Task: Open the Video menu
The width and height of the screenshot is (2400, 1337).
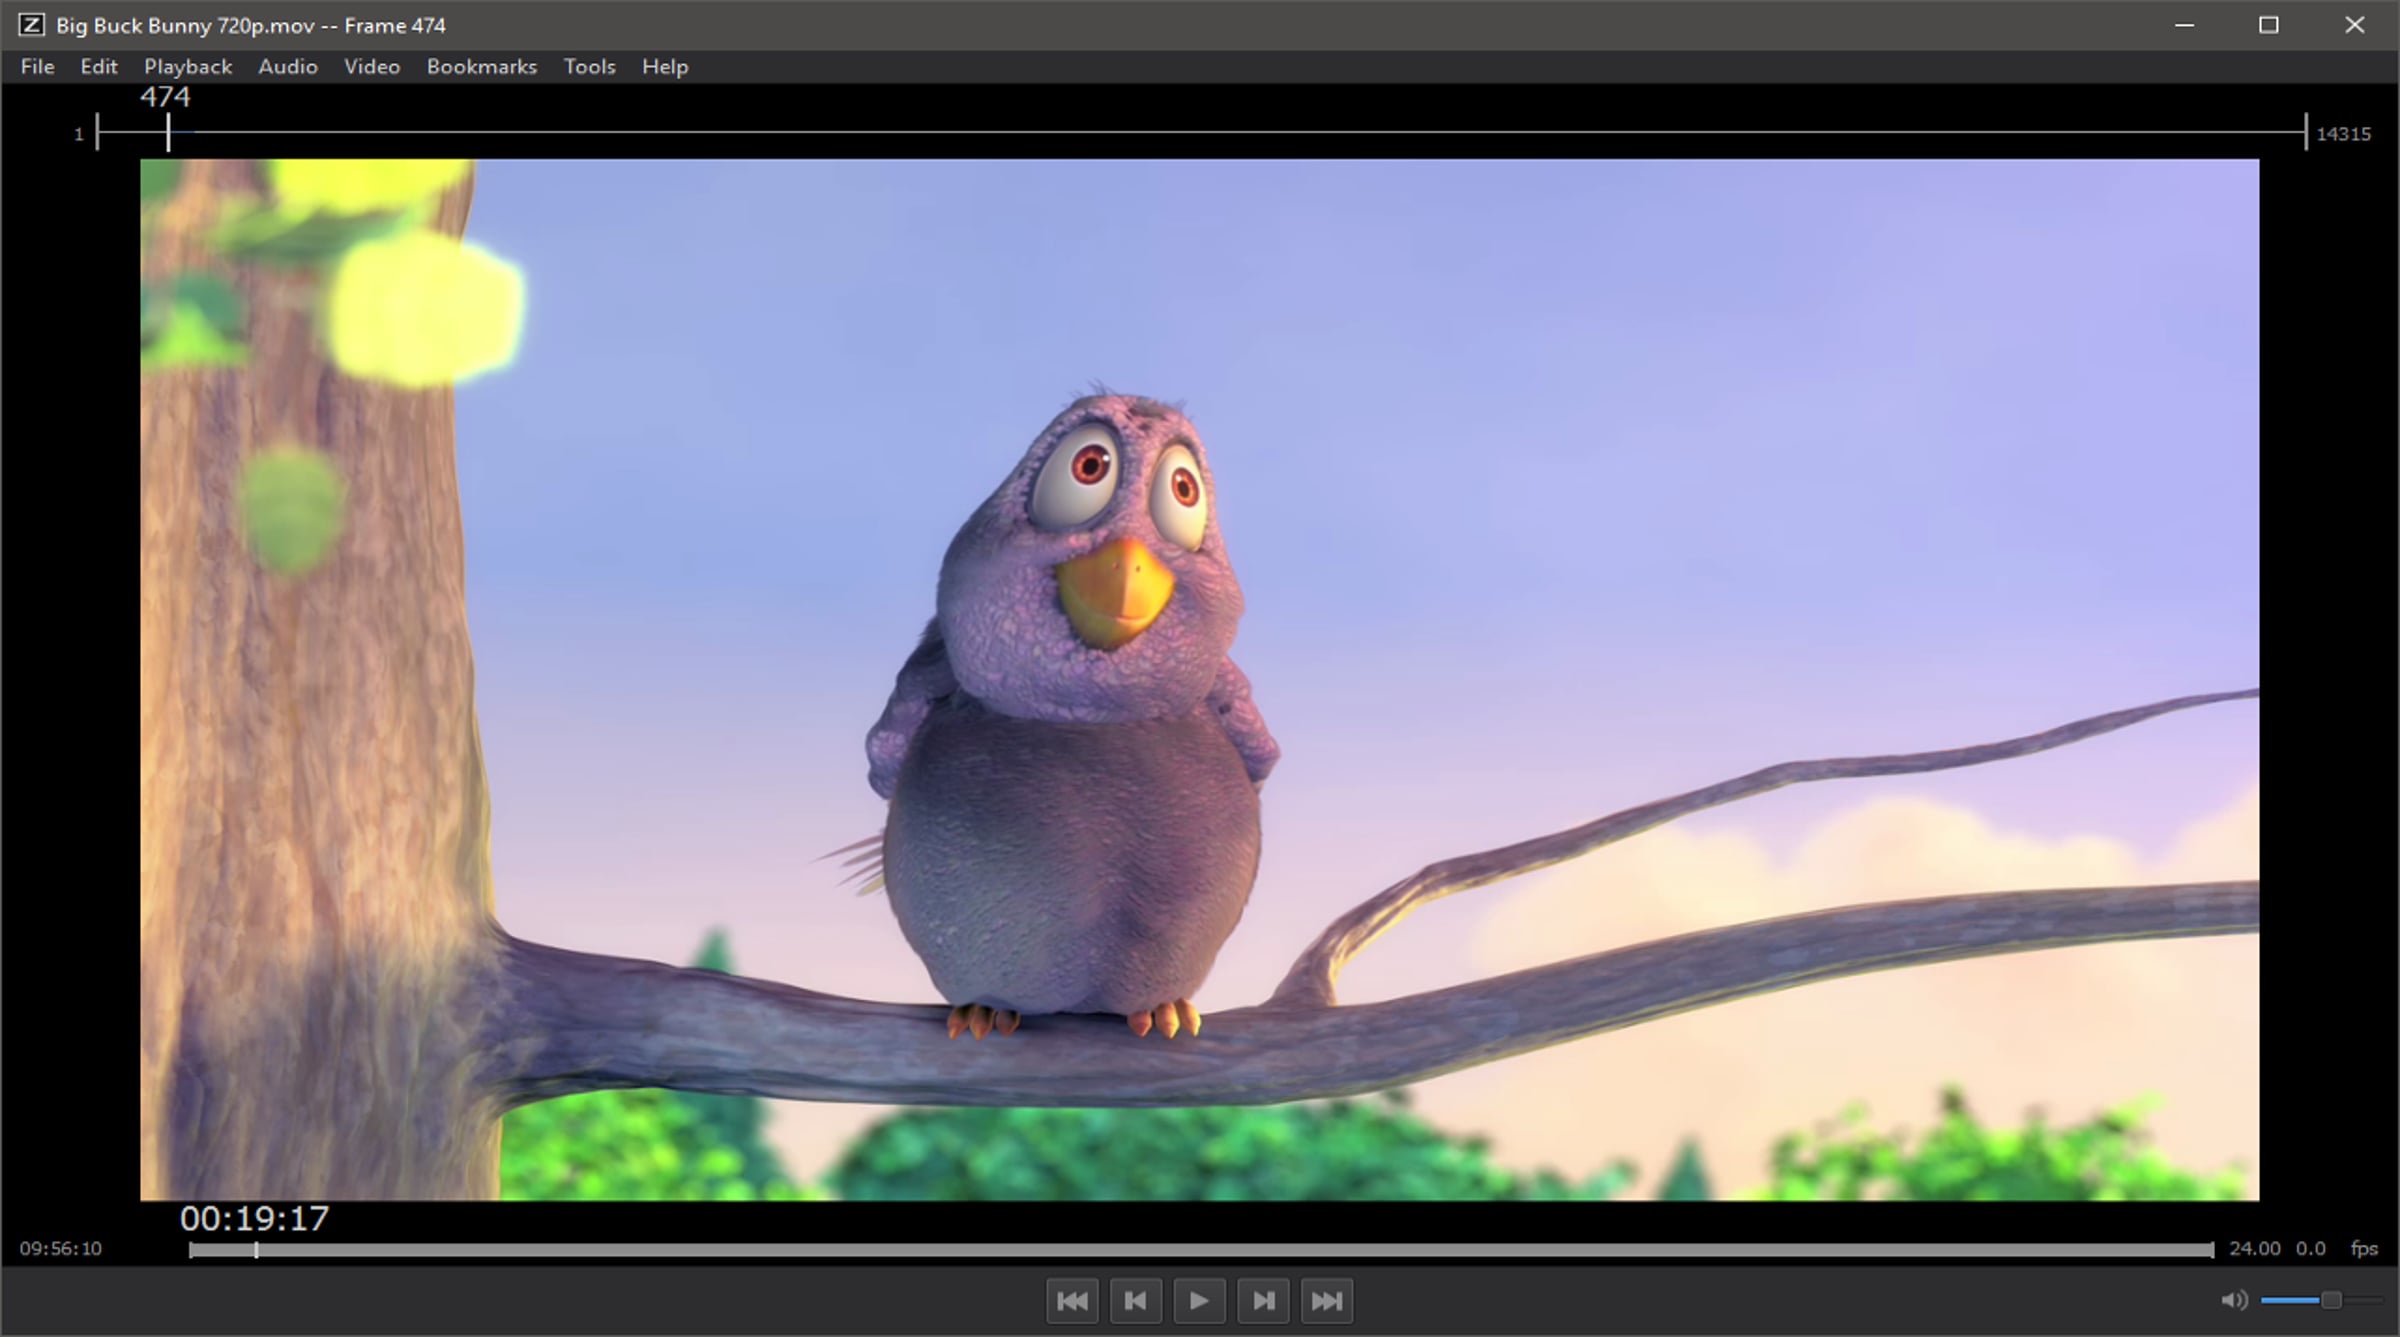Action: [372, 66]
